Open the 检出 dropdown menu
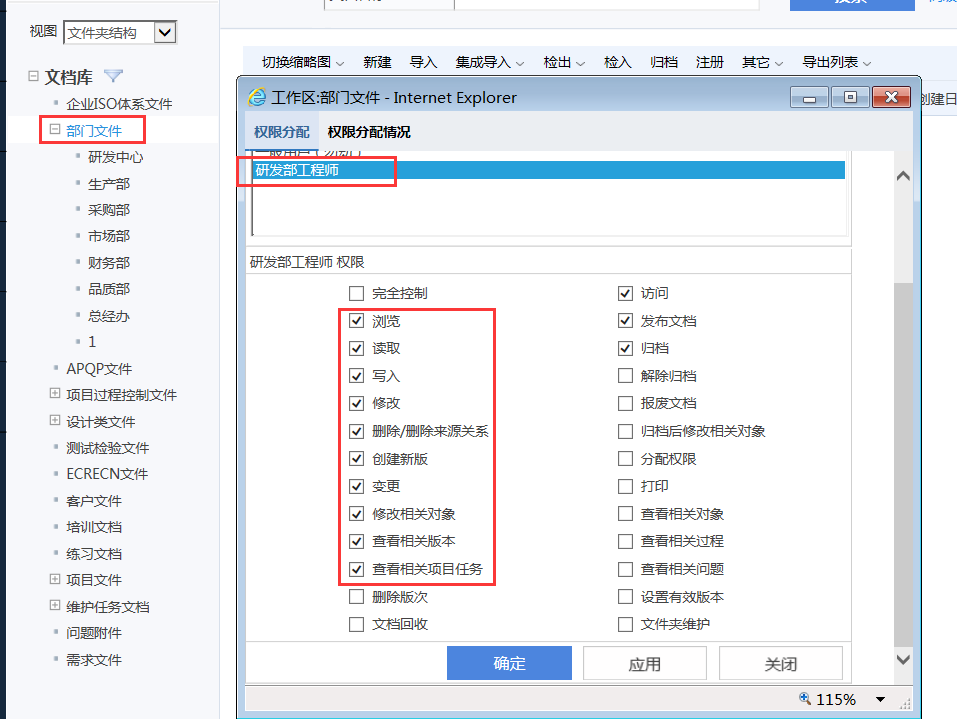 coord(564,62)
